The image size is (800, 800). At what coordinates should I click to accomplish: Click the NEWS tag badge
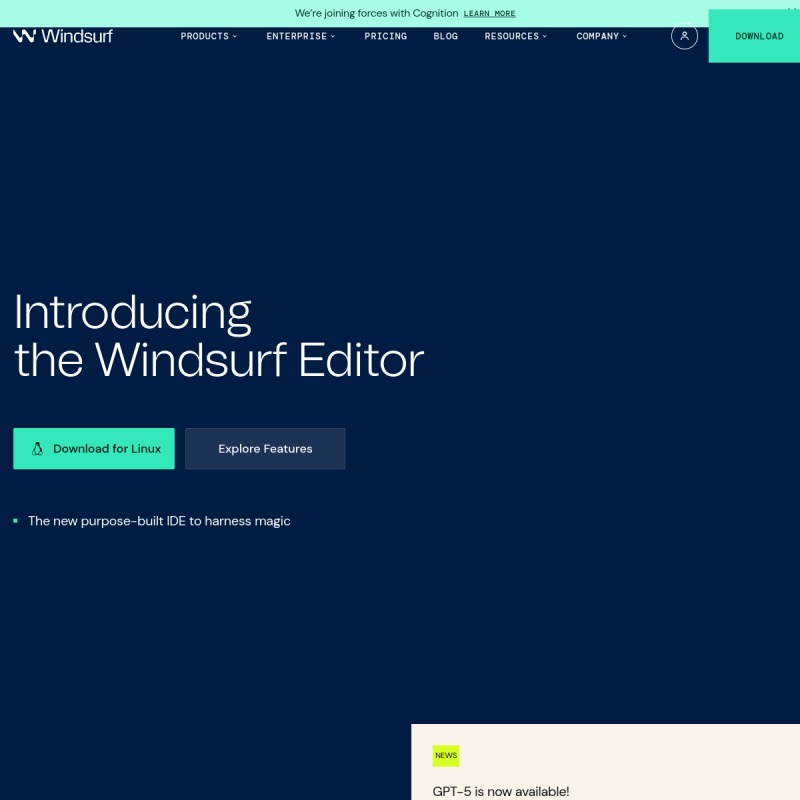(x=445, y=755)
